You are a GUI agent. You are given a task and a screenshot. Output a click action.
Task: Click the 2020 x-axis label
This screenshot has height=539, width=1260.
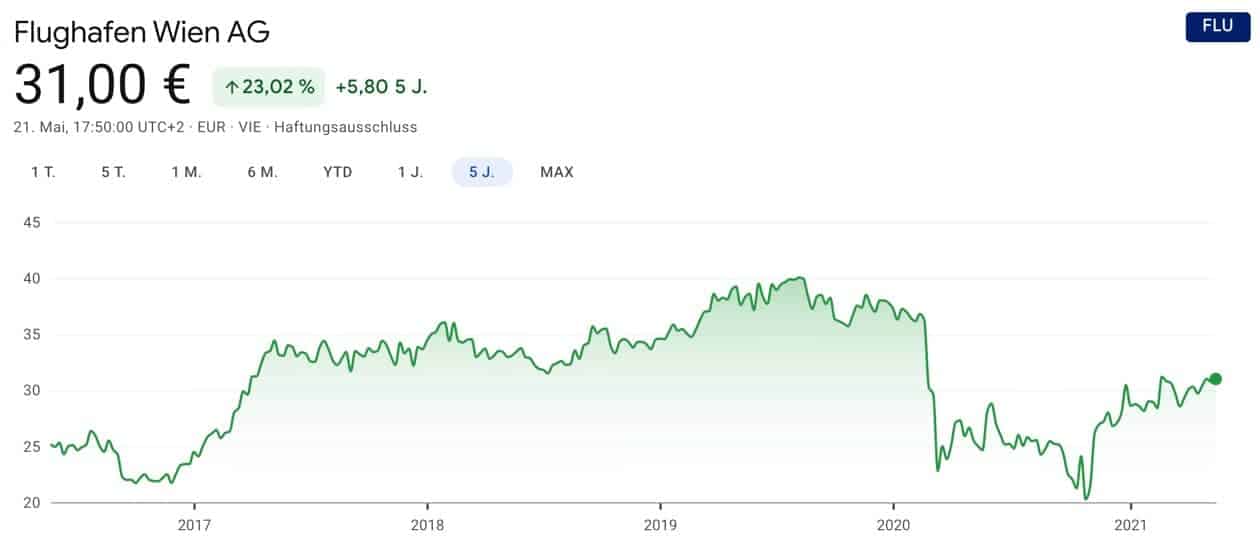click(893, 524)
